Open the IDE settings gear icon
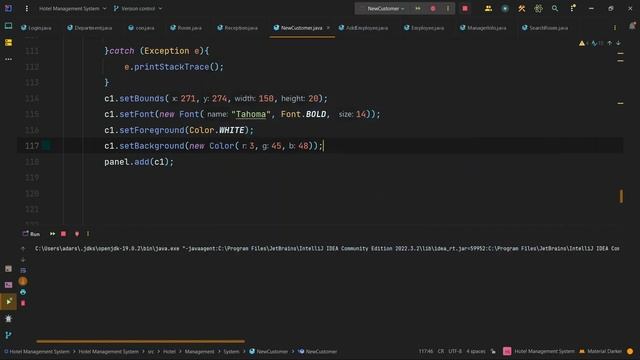640x360 pixels. tap(538, 8)
